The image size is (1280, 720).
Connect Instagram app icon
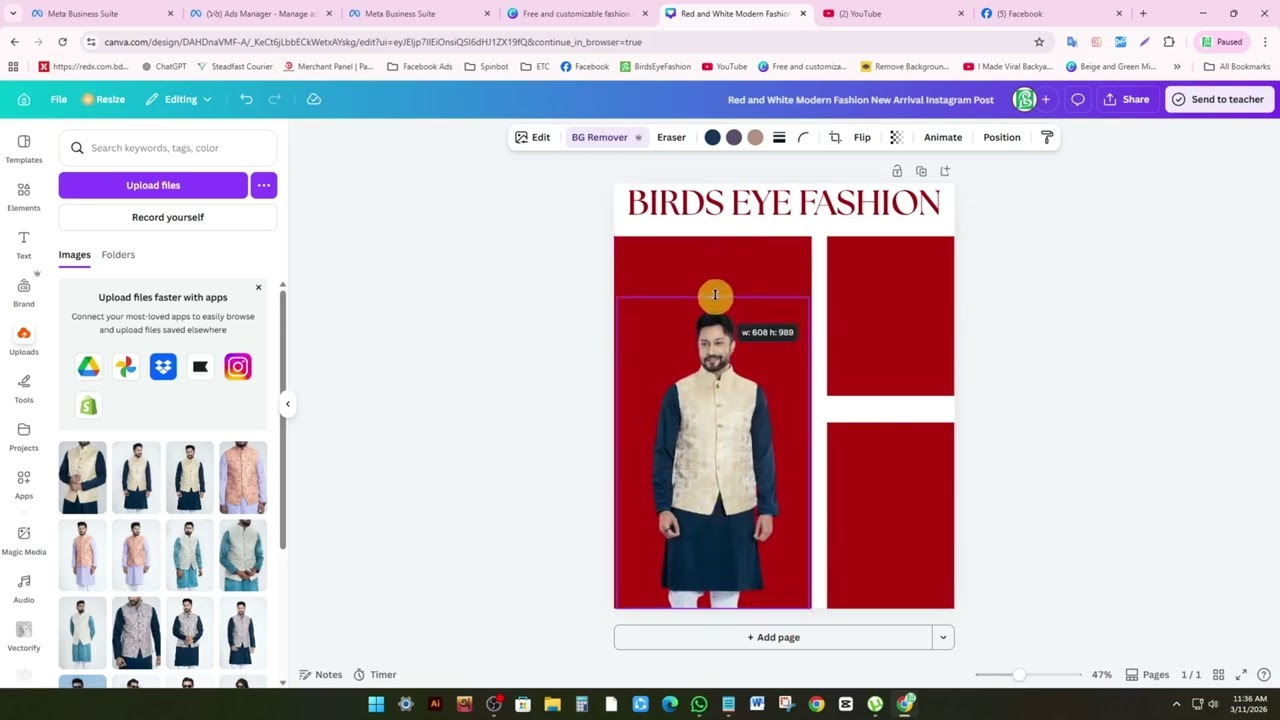pos(238,367)
